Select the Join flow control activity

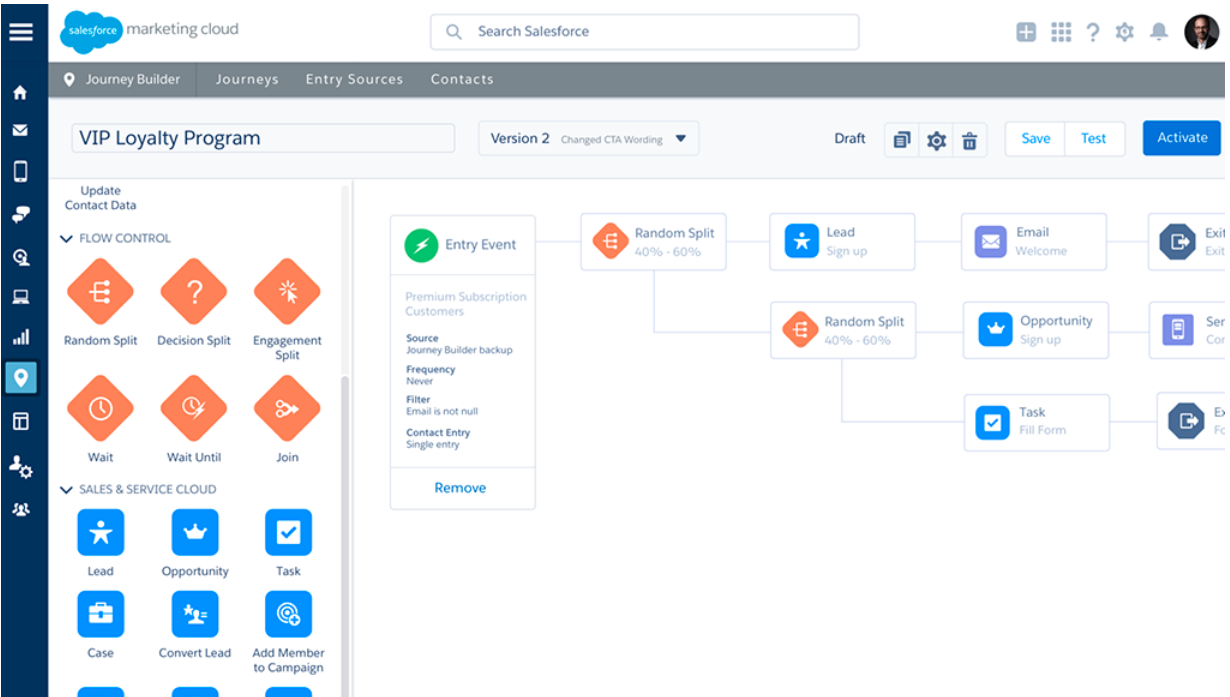click(x=287, y=408)
